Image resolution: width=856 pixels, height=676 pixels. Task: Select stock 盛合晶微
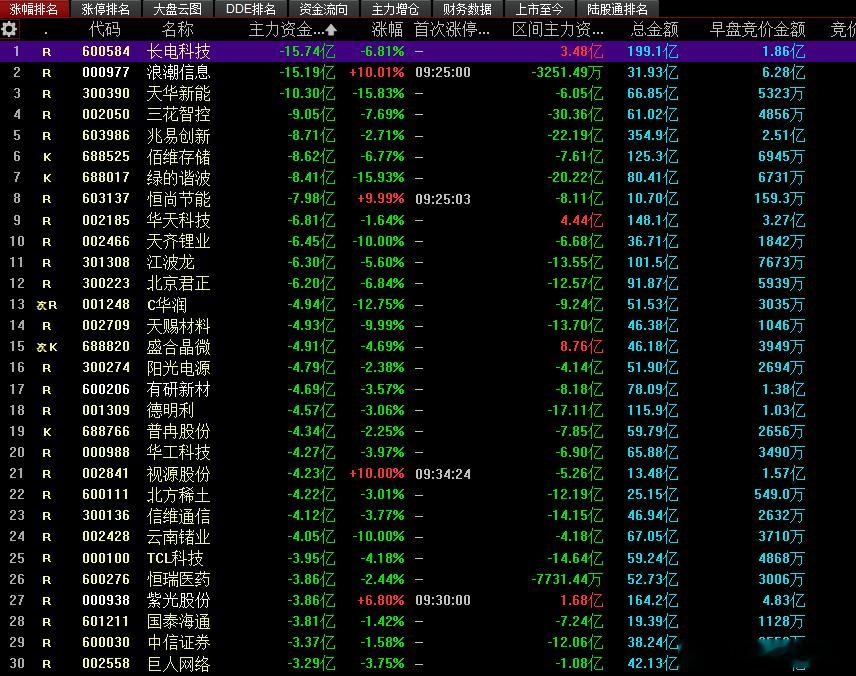coord(179,347)
